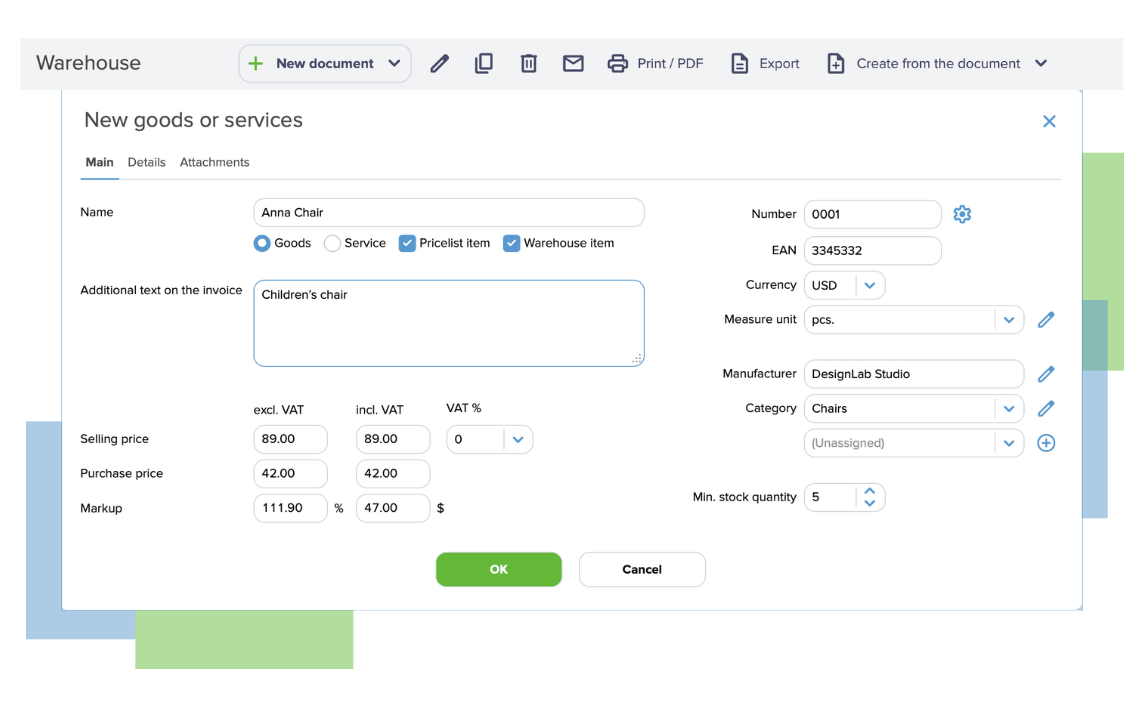Open number settings gear icon

coord(962,214)
